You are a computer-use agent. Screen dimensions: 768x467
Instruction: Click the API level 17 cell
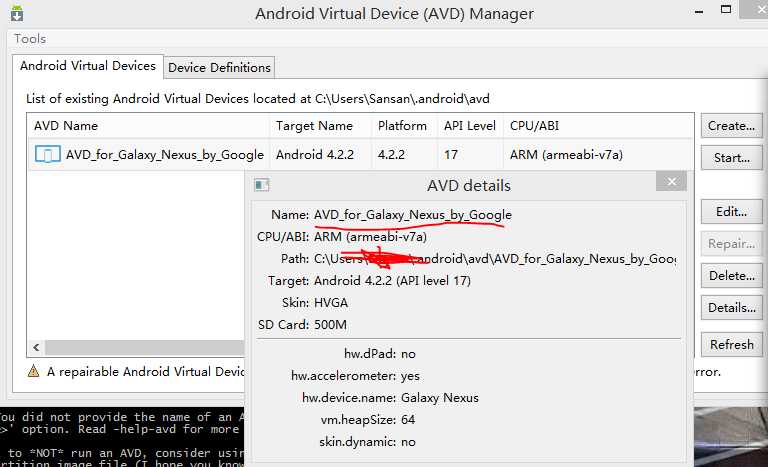[x=451, y=155]
